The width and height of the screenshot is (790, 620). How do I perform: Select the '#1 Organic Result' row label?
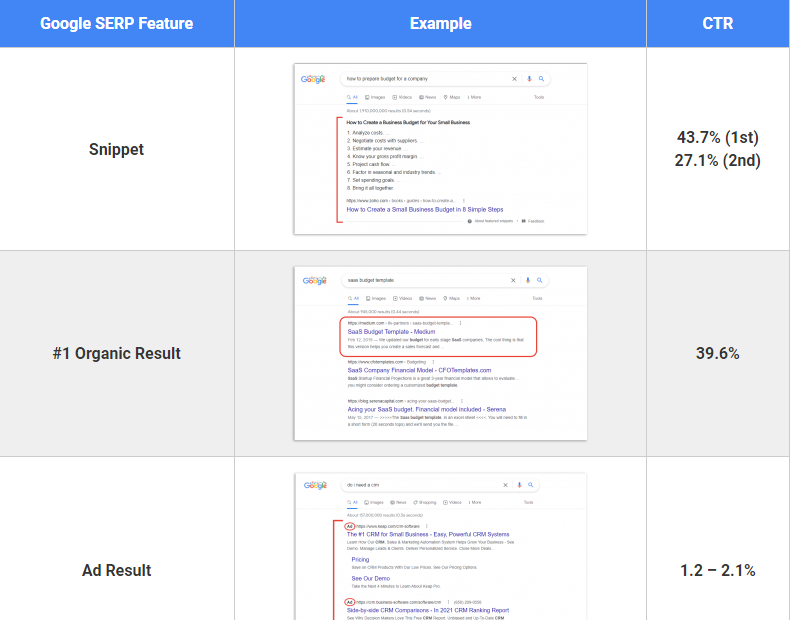pos(116,354)
